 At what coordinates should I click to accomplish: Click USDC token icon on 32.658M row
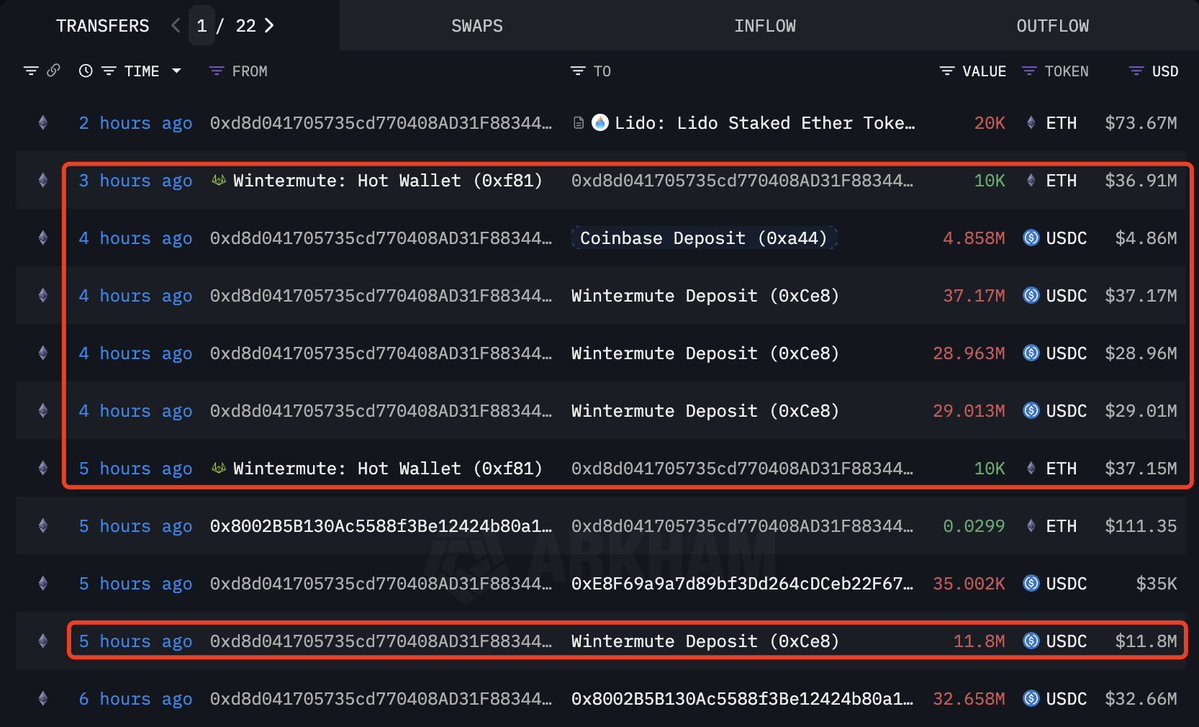1031,698
